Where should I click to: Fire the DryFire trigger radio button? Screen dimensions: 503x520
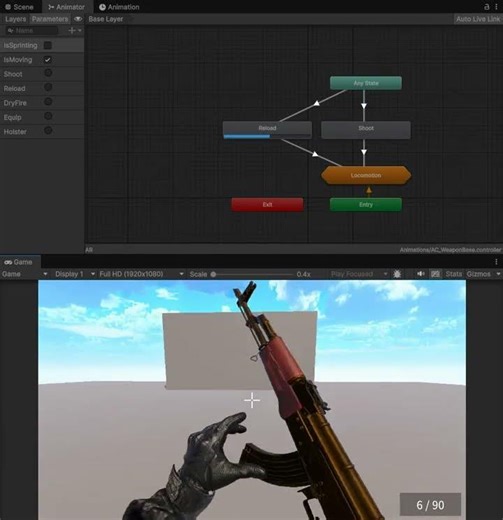coord(48,101)
